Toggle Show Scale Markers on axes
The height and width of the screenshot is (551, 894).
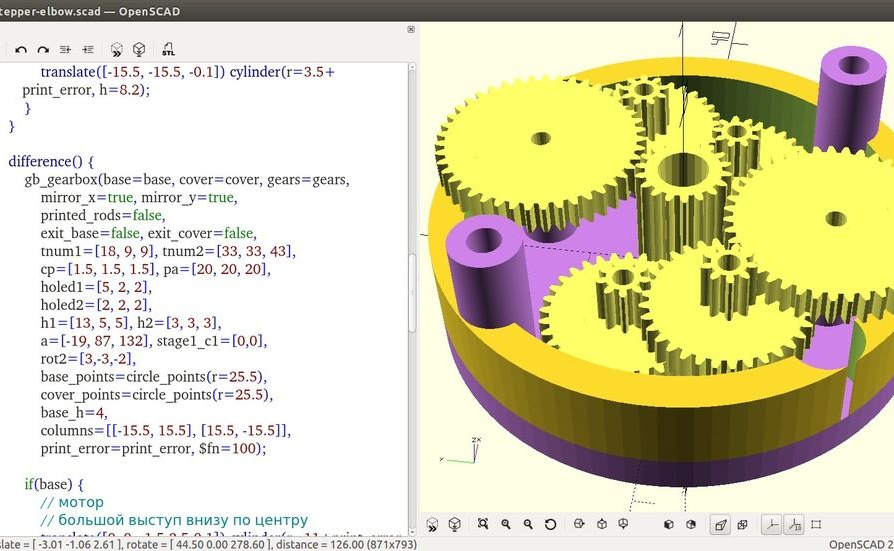pos(794,524)
